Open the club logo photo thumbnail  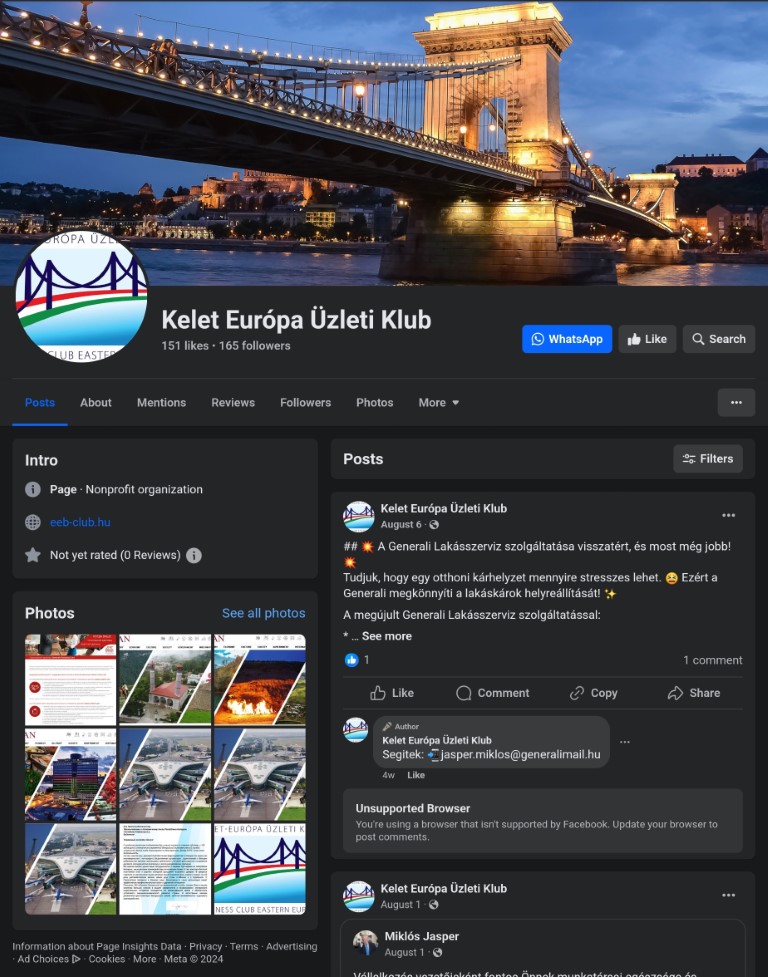pyautogui.click(x=260, y=869)
